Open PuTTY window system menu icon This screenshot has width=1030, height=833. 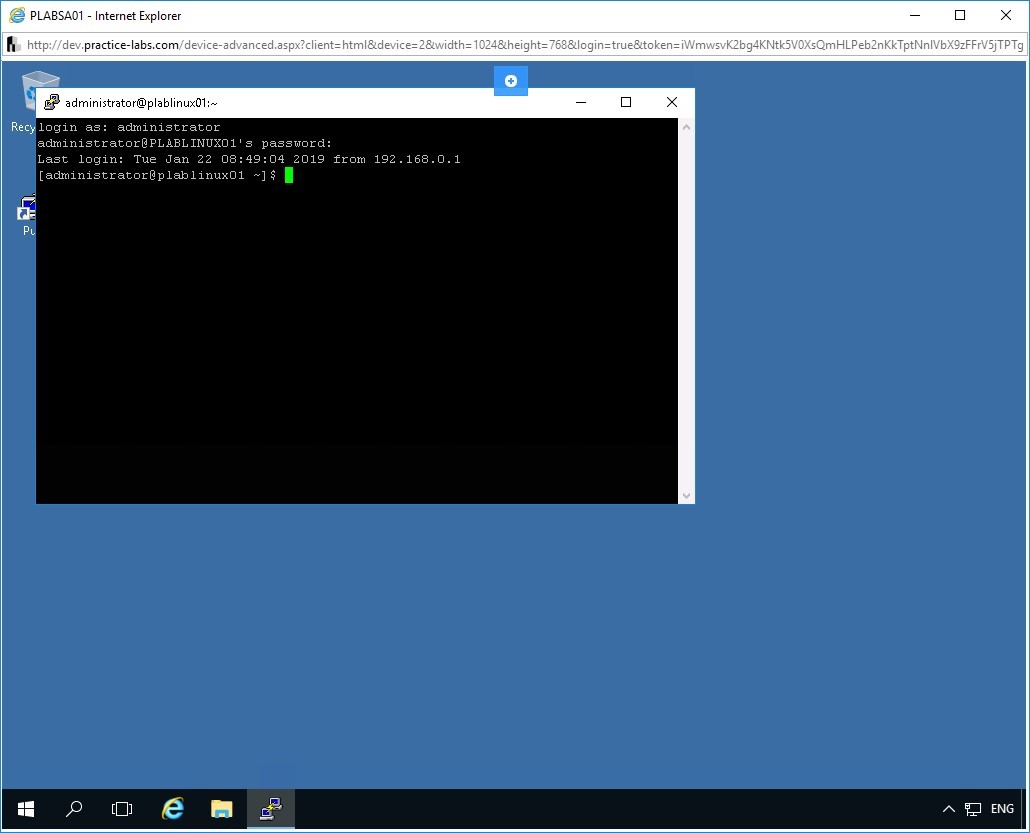coord(51,102)
